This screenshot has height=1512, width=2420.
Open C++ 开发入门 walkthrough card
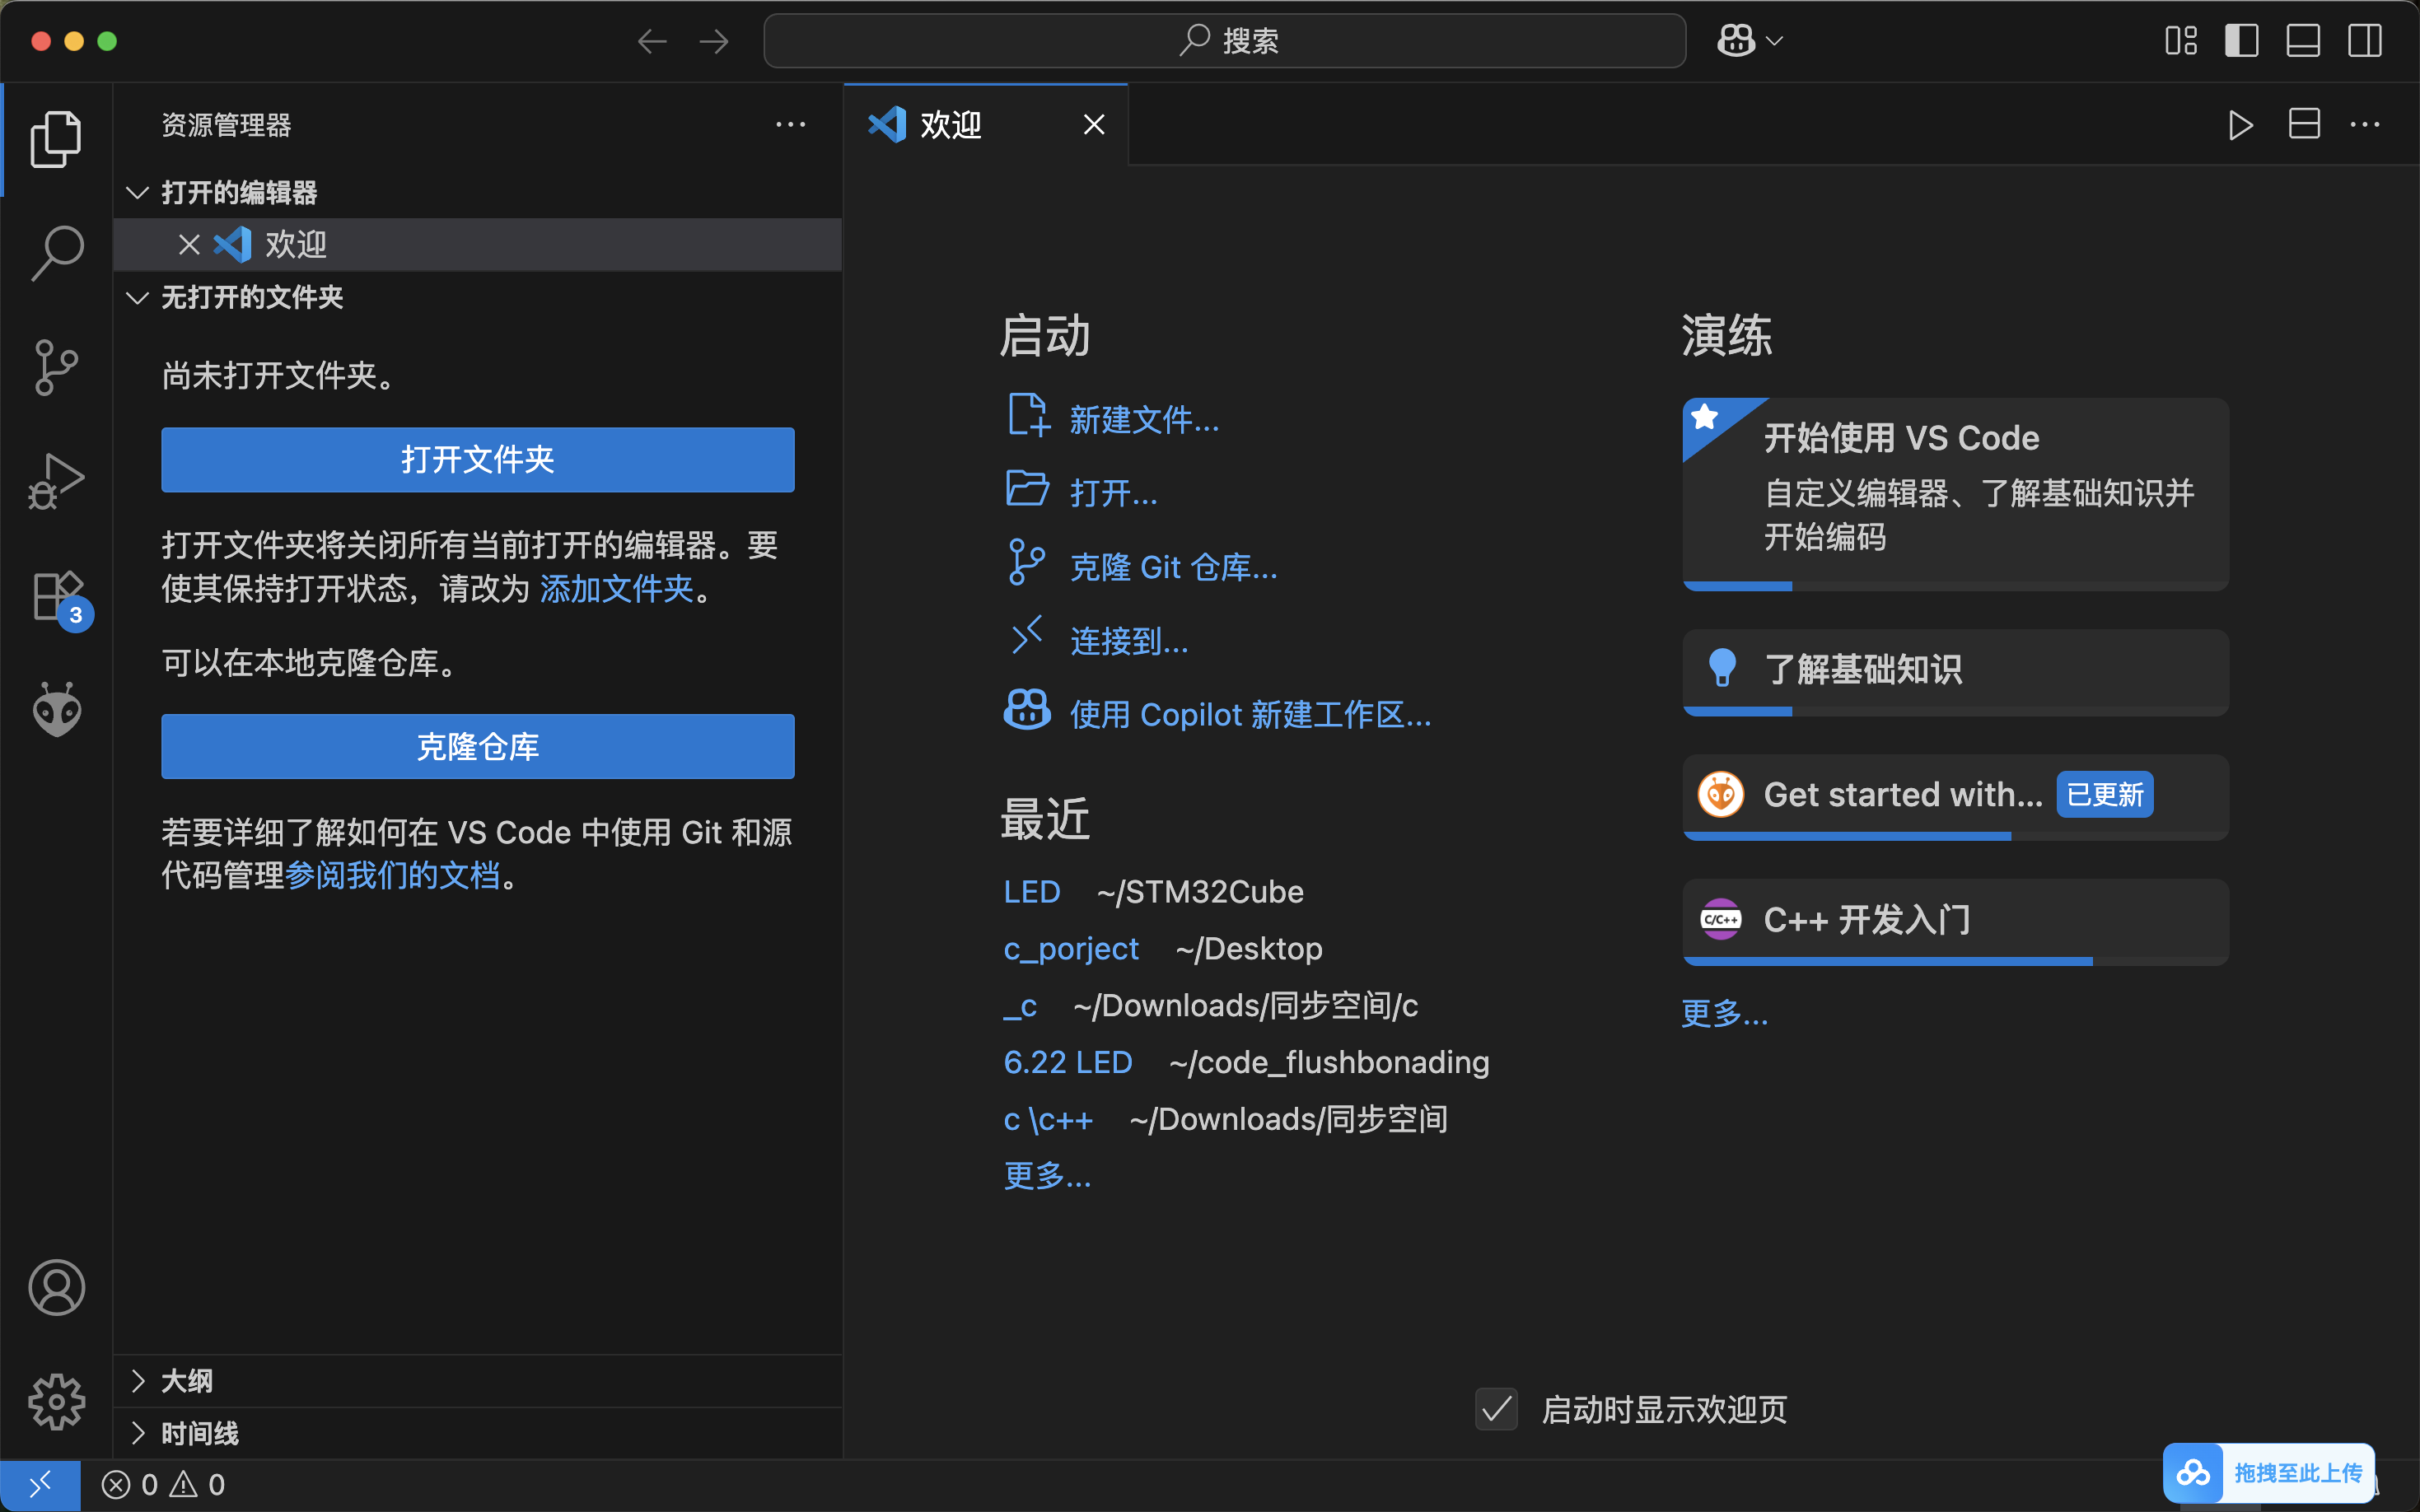click(1955, 922)
